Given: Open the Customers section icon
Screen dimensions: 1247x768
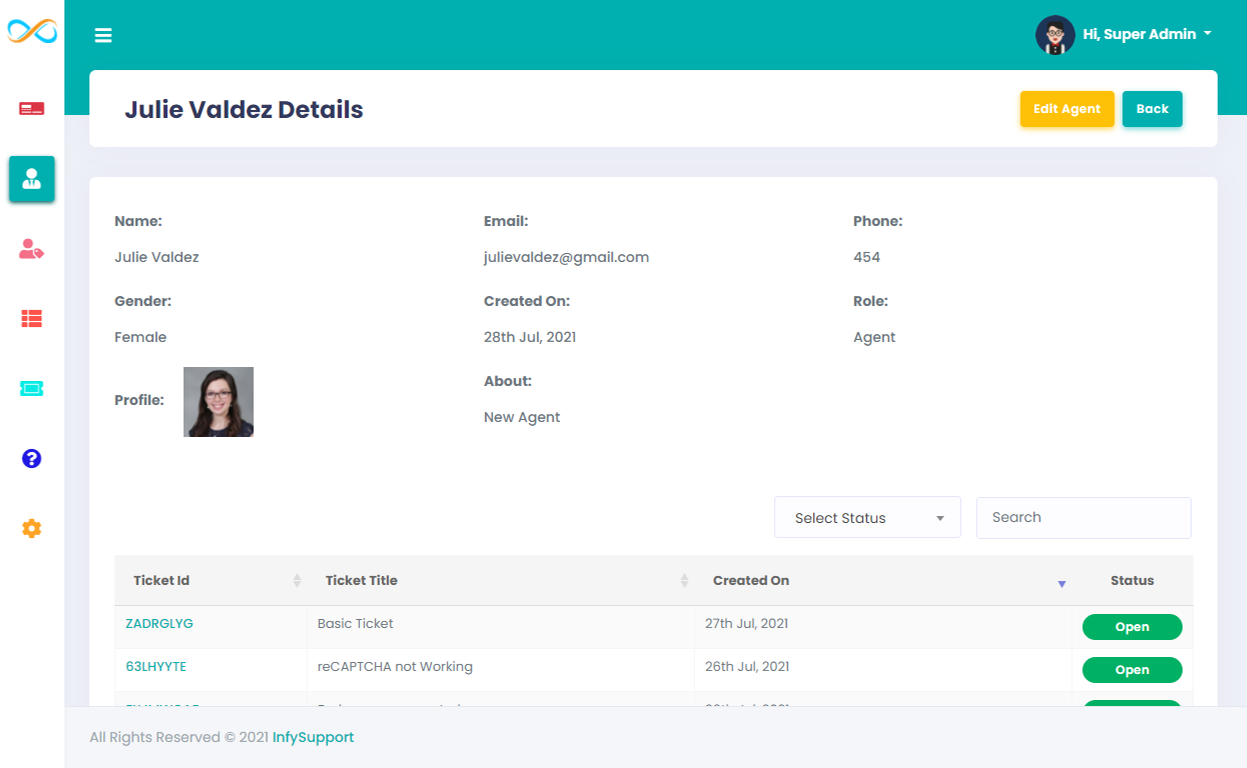Looking at the screenshot, I should coord(31,249).
